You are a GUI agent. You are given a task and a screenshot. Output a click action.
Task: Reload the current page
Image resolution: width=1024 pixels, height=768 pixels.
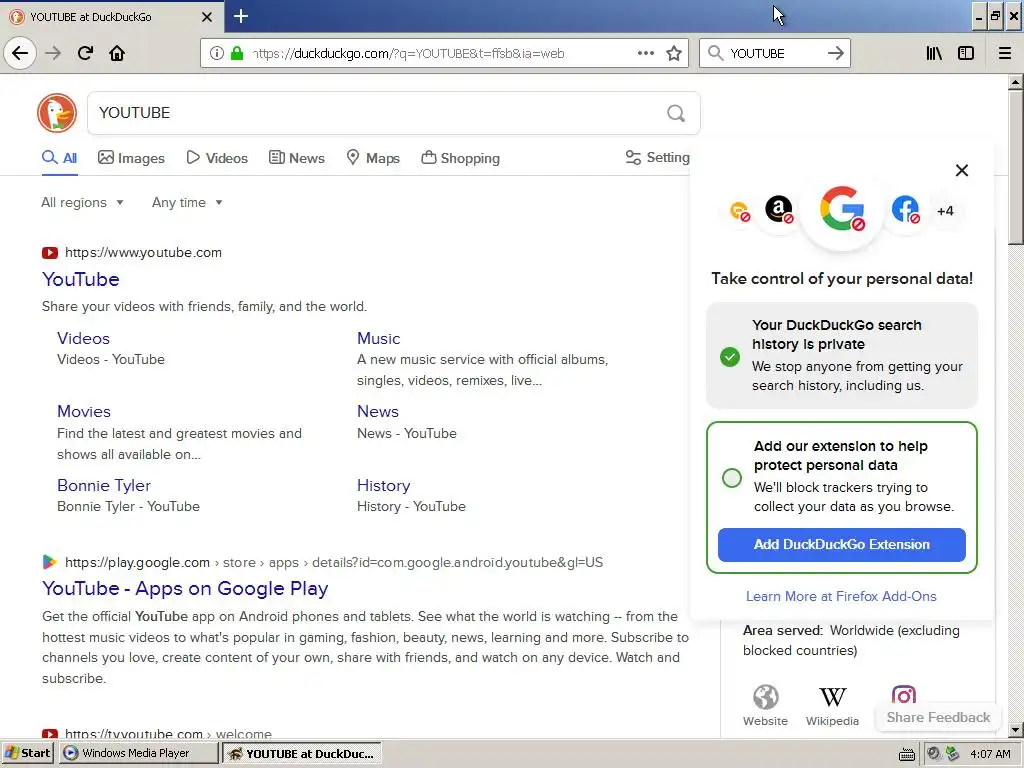pyautogui.click(x=85, y=53)
